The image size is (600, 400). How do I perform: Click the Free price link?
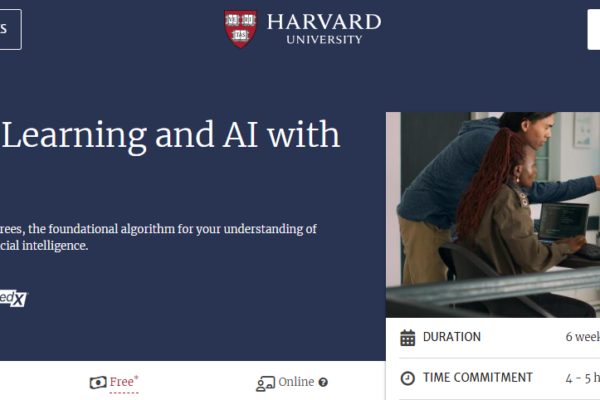pos(124,382)
